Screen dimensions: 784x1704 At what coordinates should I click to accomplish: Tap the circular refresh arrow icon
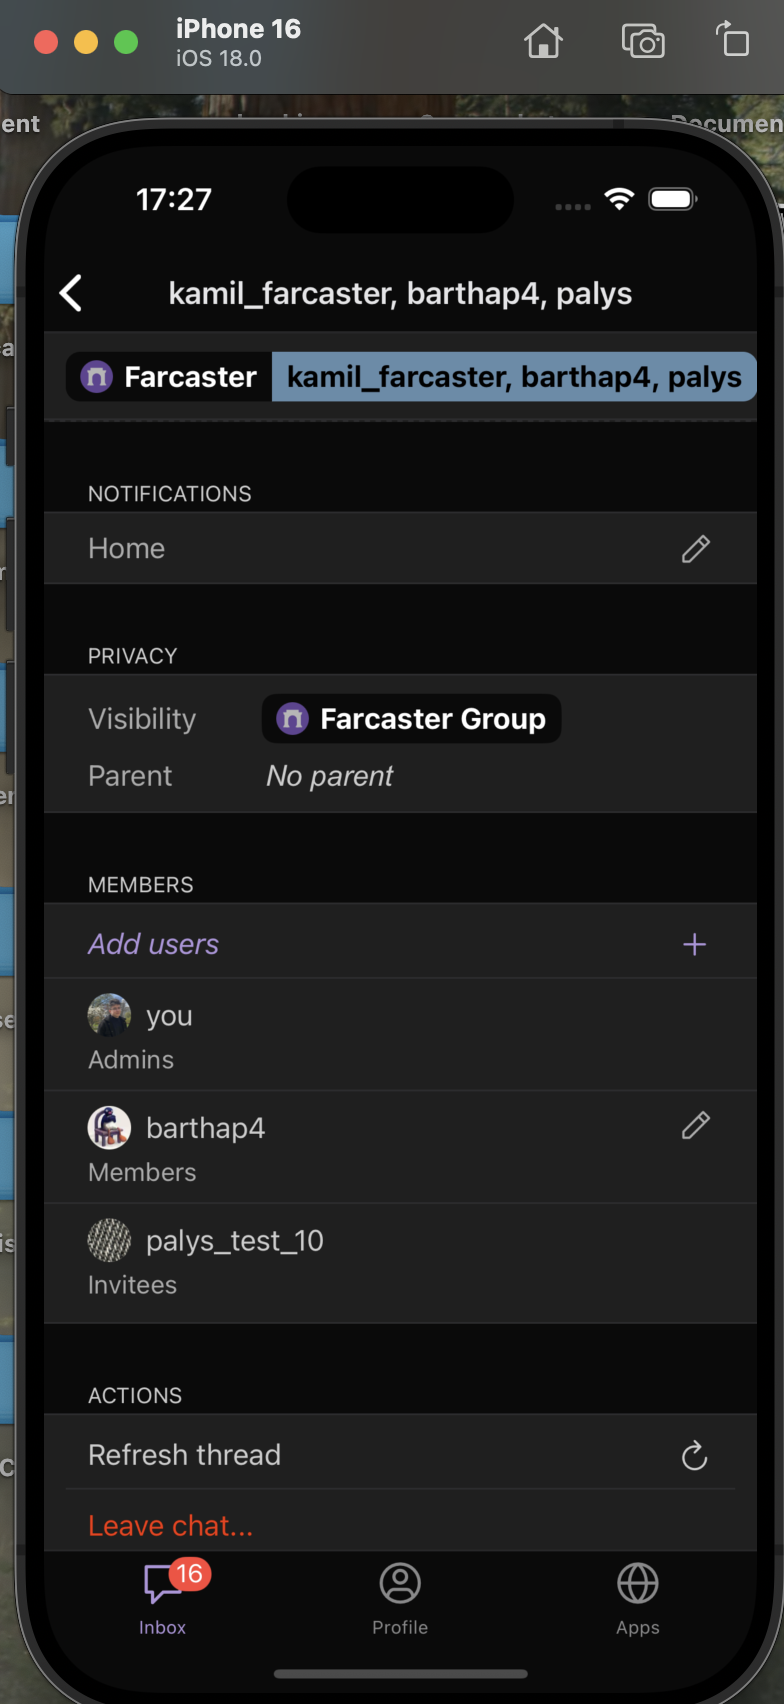click(694, 1455)
